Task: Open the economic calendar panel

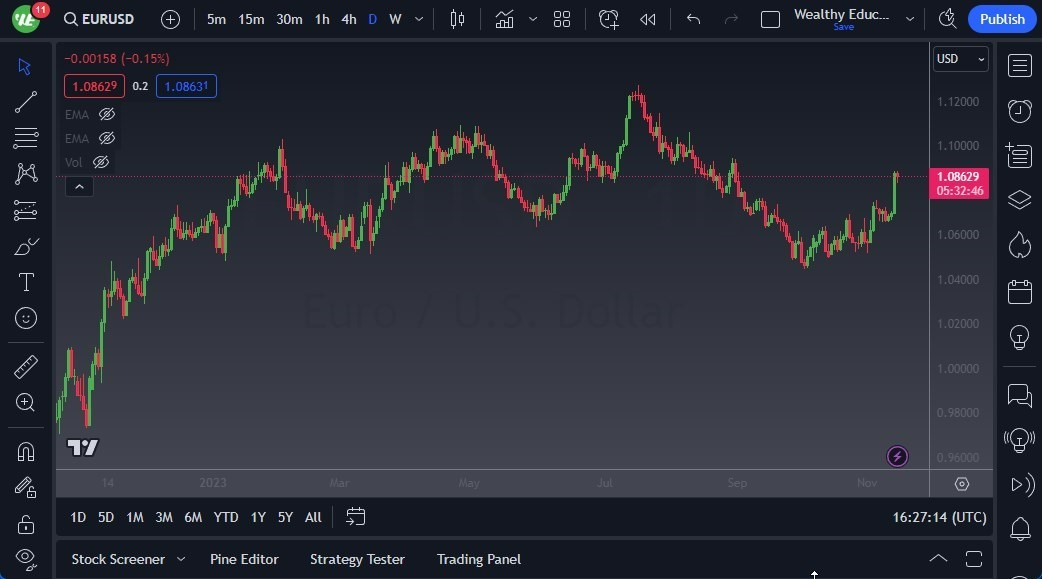Action: [x=1019, y=291]
